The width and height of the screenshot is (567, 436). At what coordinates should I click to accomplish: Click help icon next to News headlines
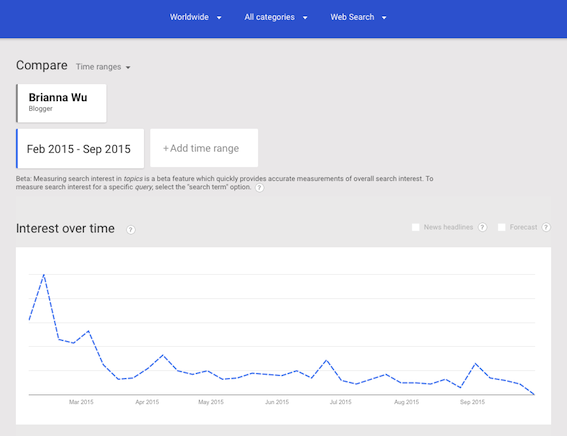coord(482,227)
